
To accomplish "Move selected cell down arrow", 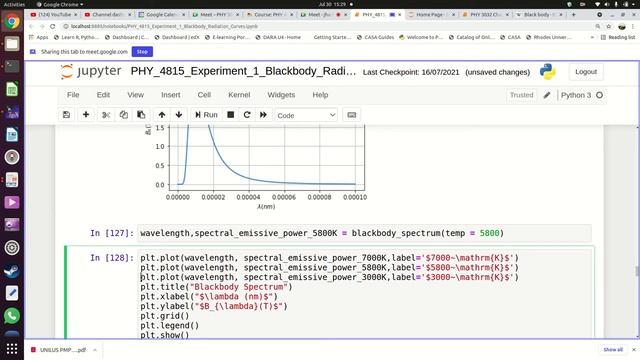I will [179, 115].
